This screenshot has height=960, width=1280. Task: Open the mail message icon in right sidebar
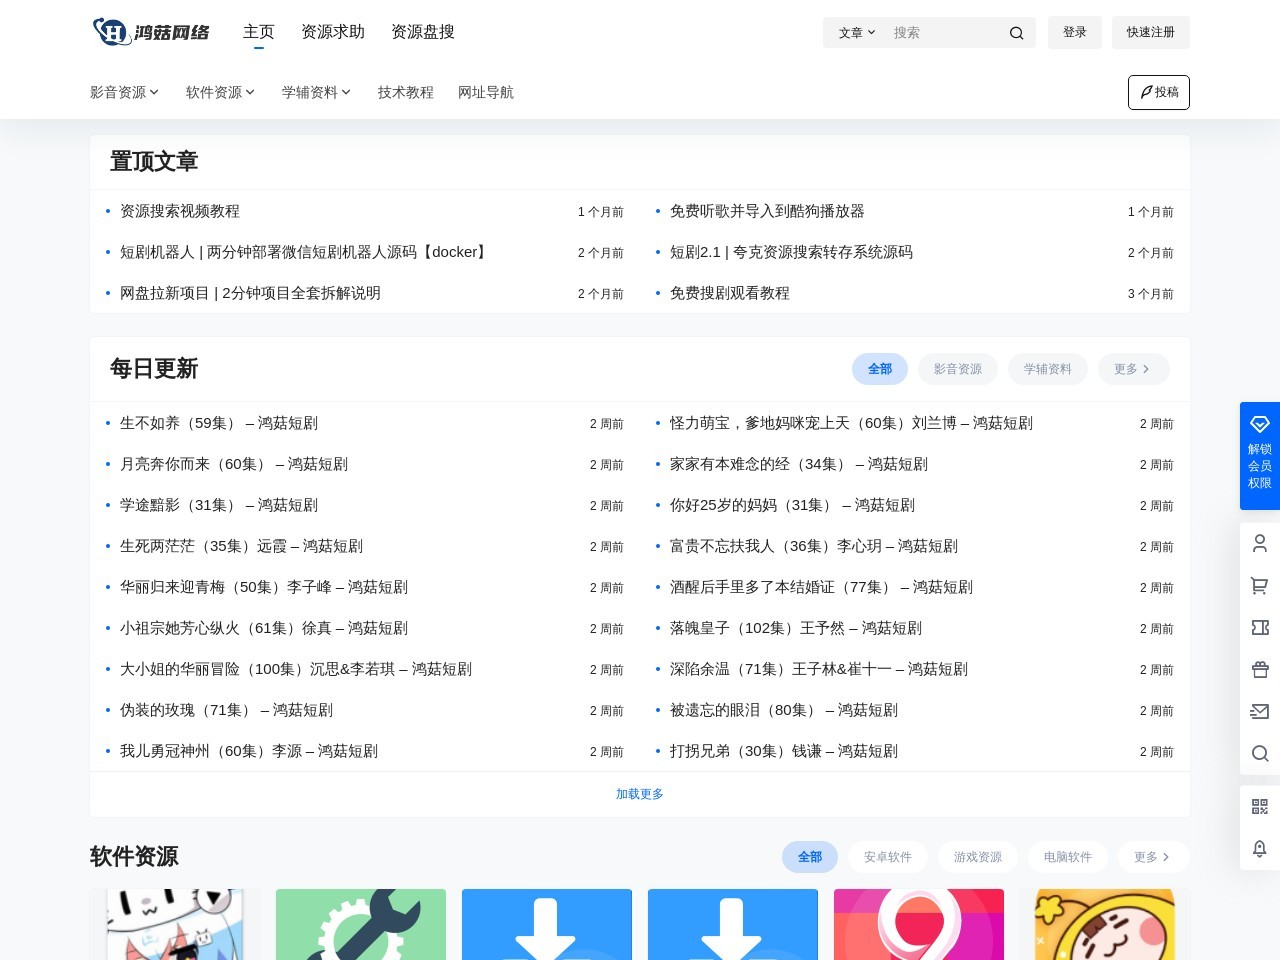point(1260,711)
